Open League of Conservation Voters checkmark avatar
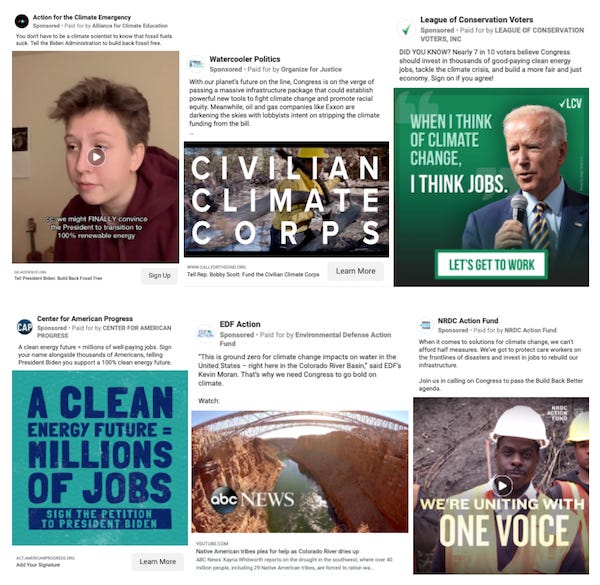Screen dimensions: 600x585 [406, 29]
